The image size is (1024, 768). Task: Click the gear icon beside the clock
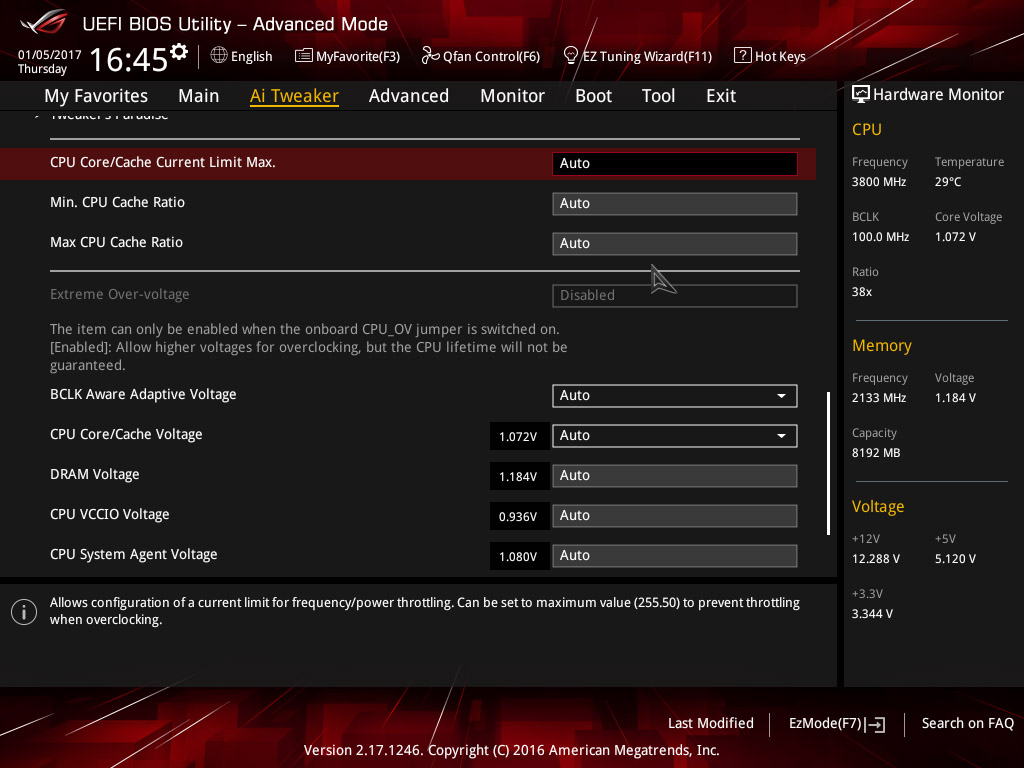[179, 51]
